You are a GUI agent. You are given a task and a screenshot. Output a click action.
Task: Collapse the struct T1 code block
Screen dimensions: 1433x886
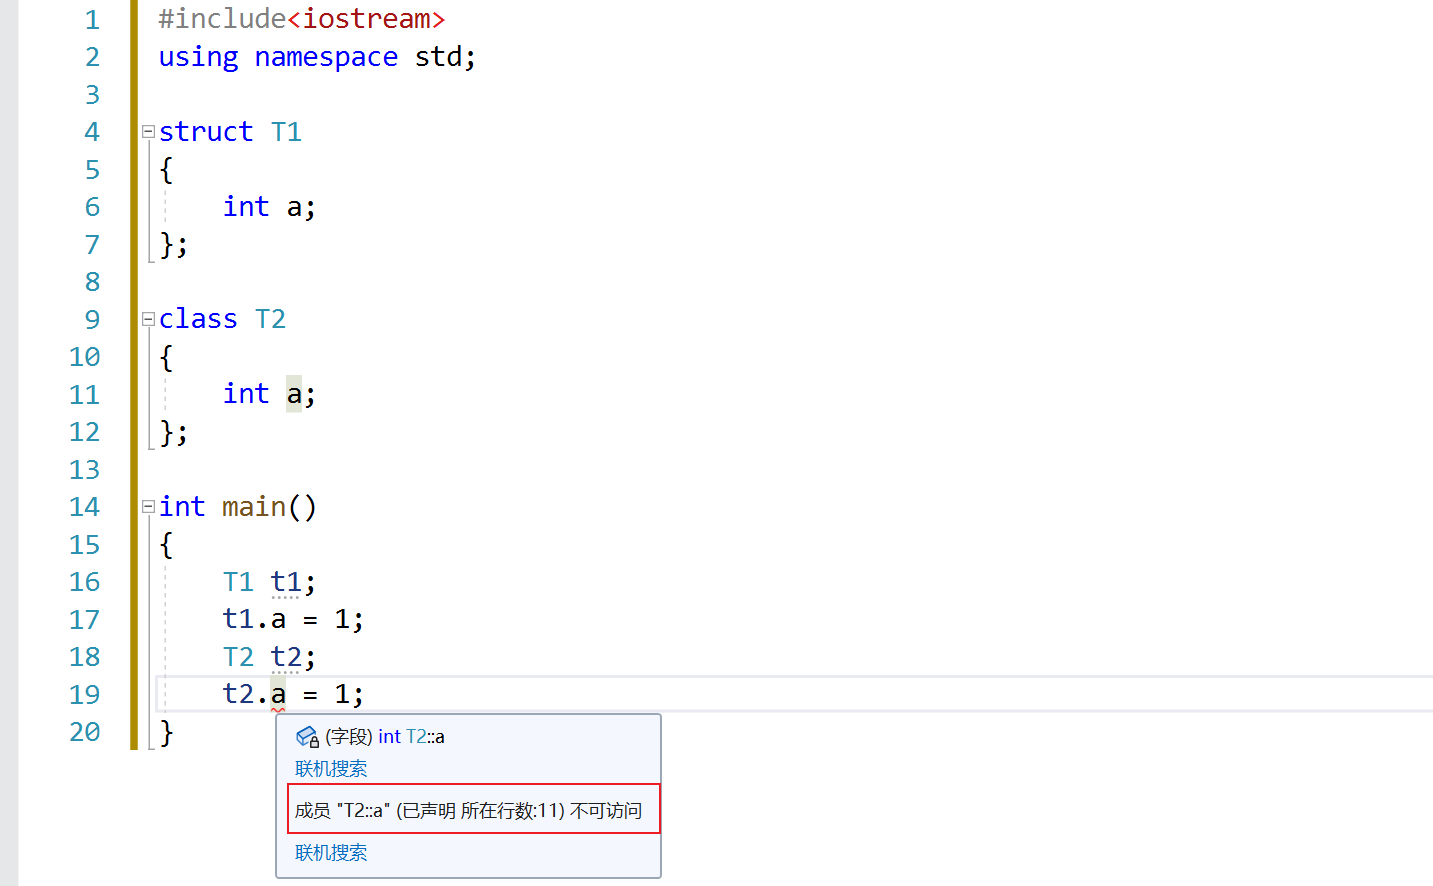[148, 132]
